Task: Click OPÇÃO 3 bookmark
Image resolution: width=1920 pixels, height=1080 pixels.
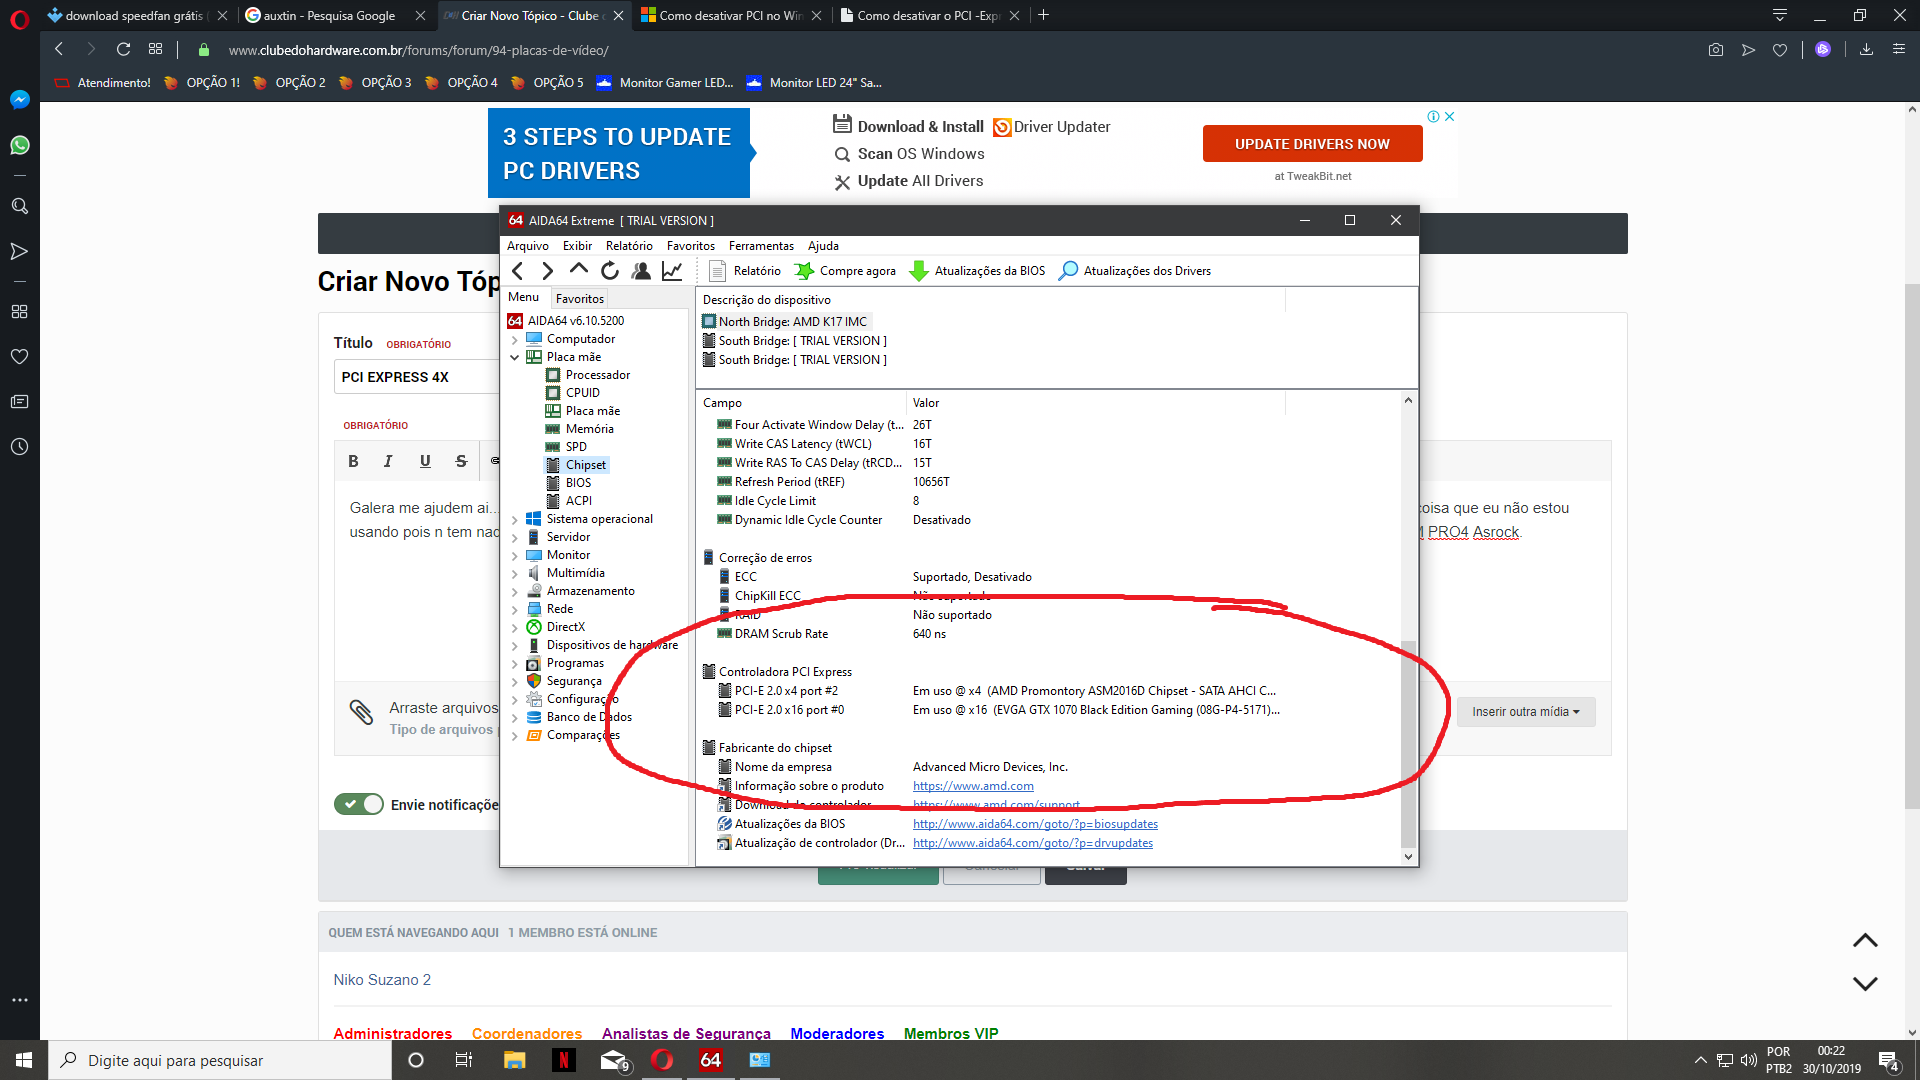Action: (x=375, y=83)
